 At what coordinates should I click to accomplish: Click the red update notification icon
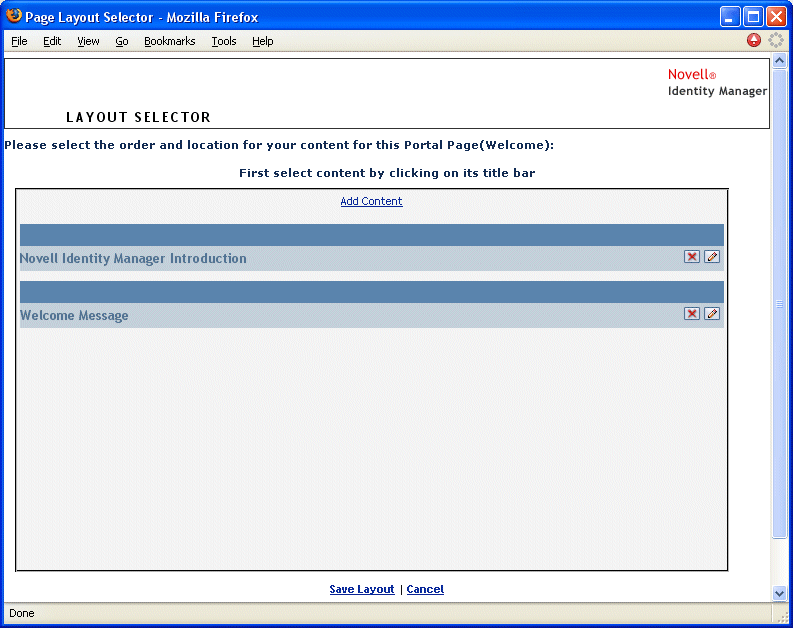coord(754,40)
